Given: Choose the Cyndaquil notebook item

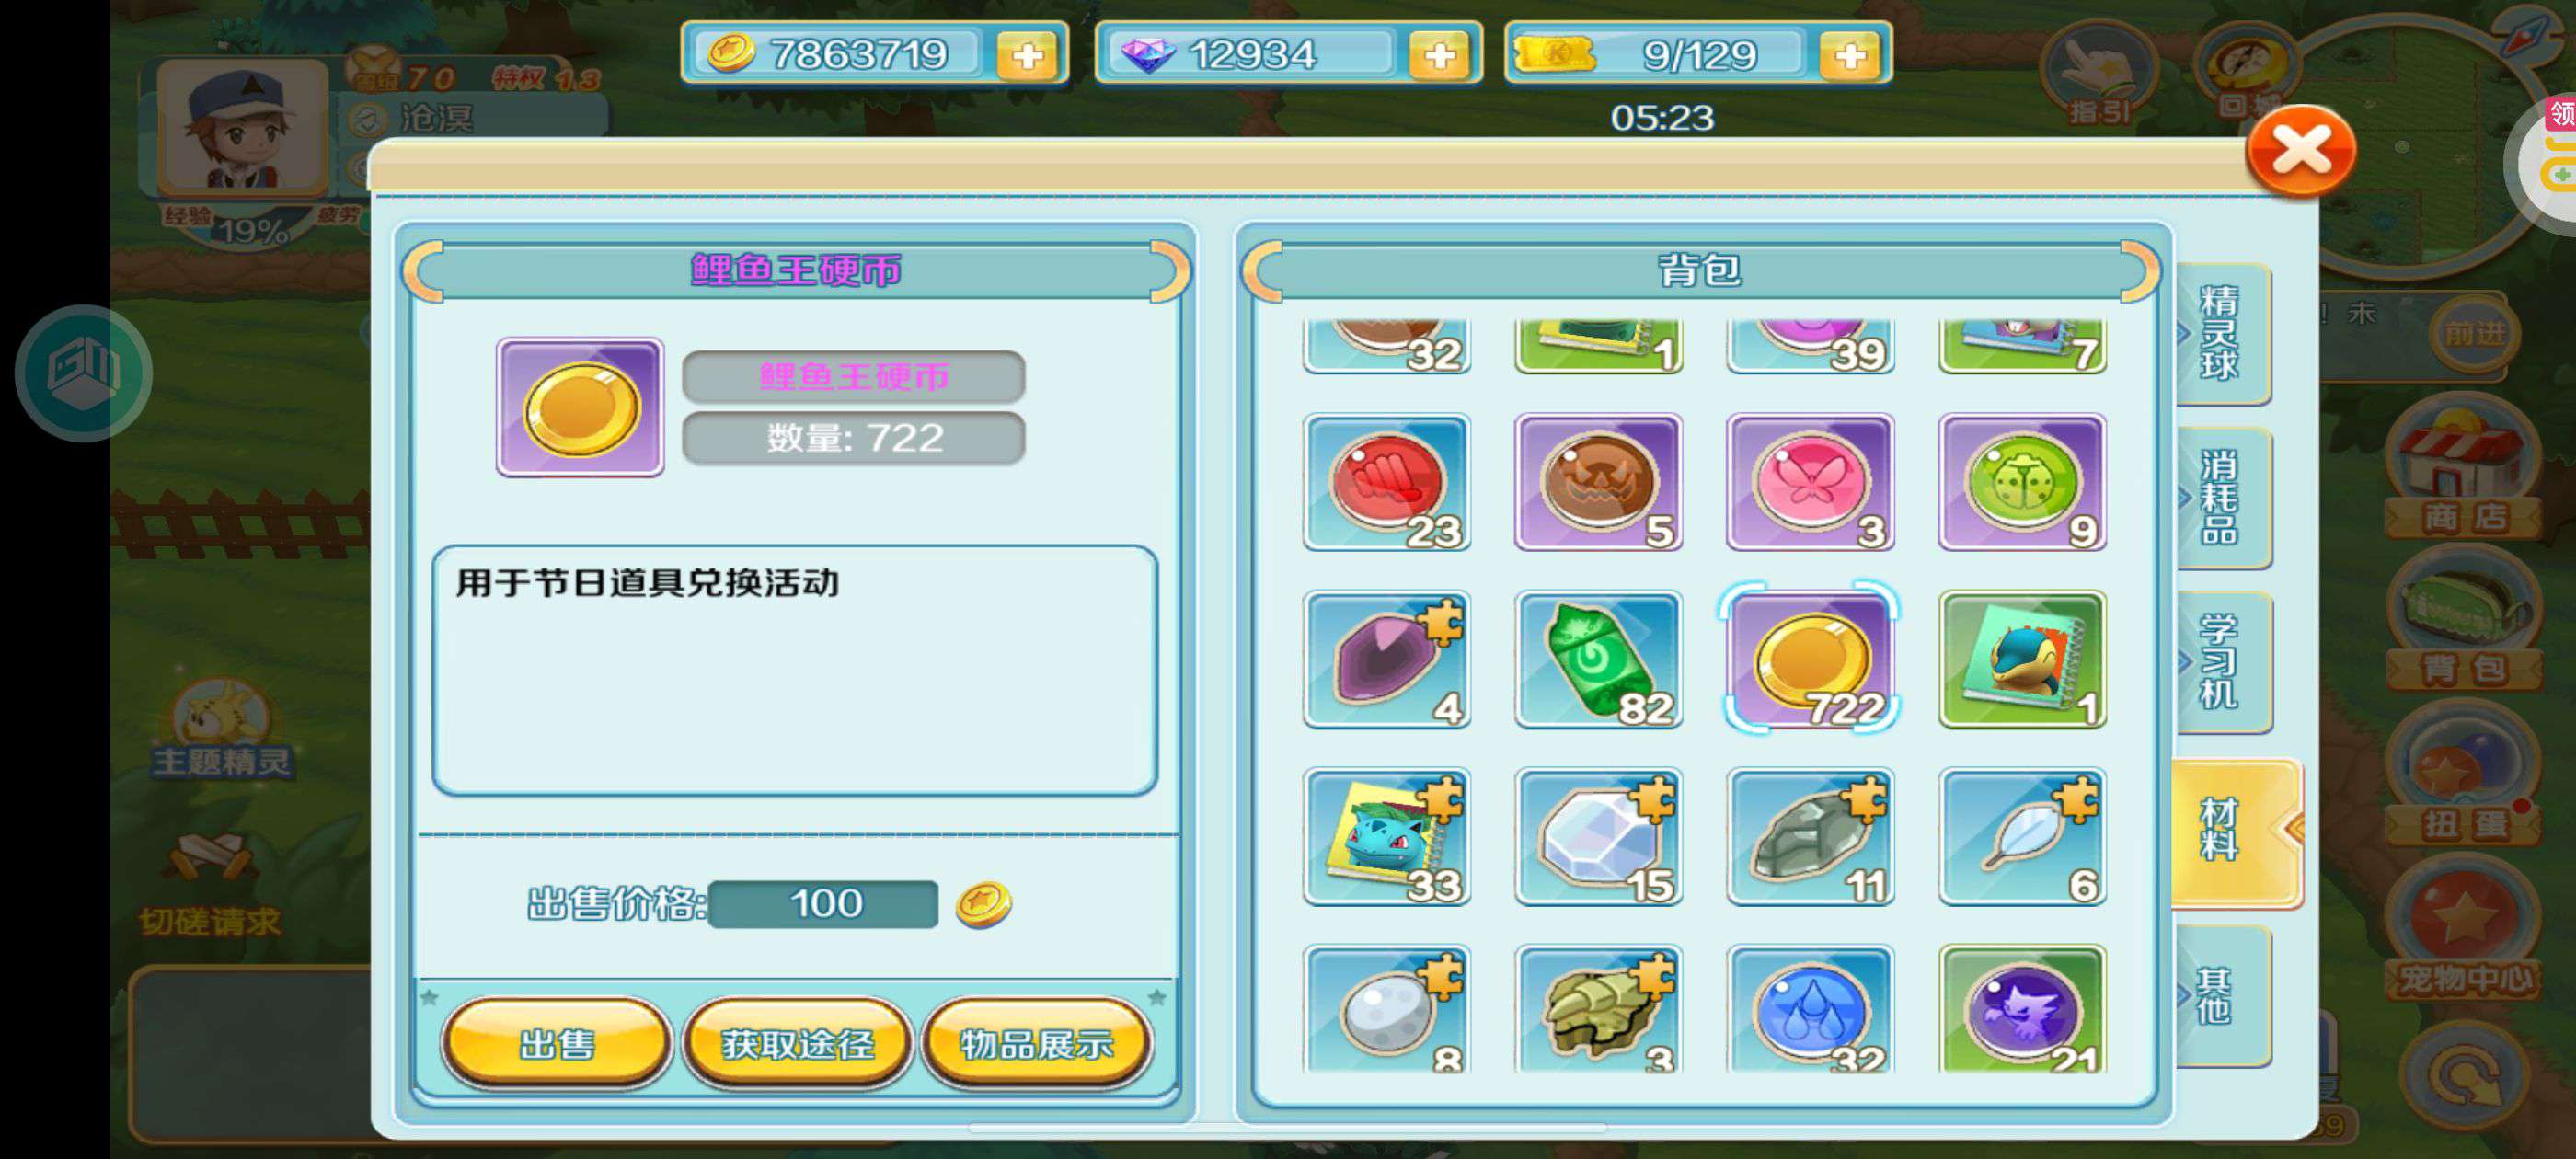Looking at the screenshot, I should 2022,659.
